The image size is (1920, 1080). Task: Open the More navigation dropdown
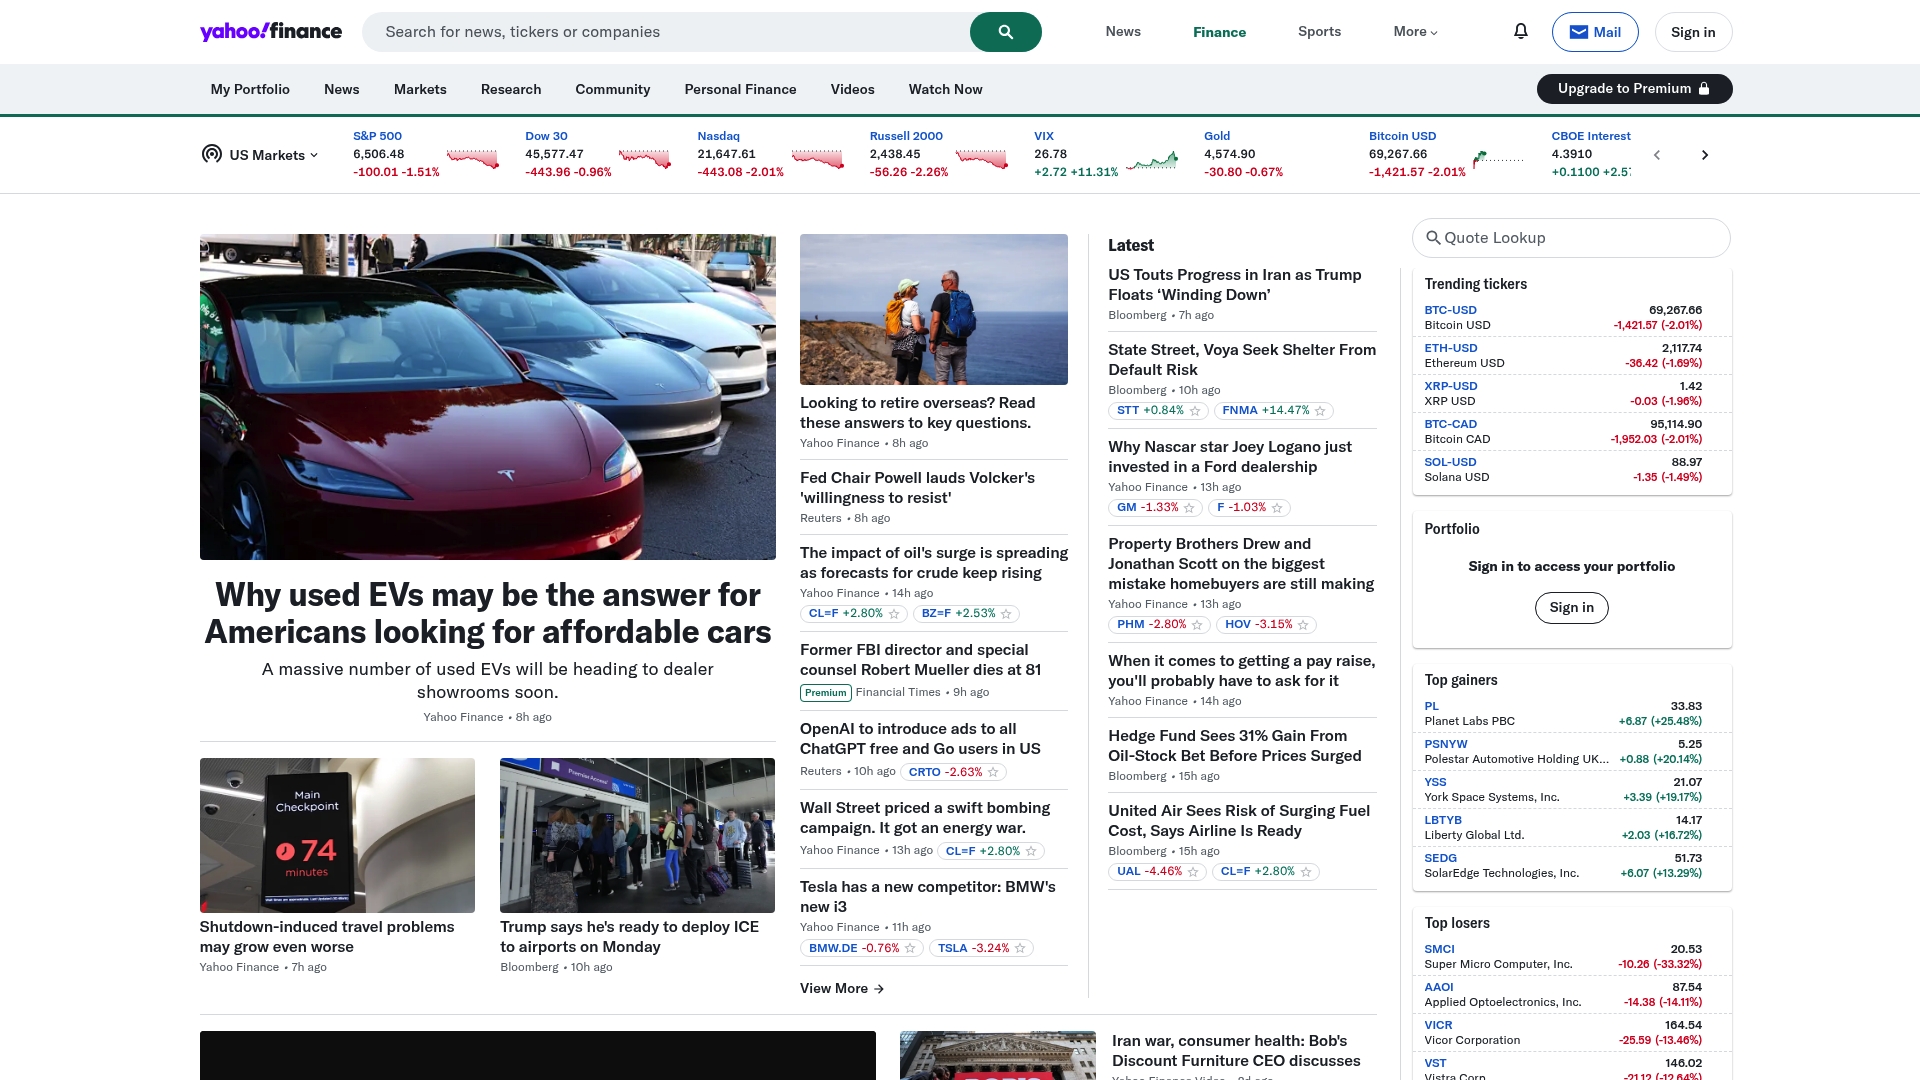pos(1413,31)
